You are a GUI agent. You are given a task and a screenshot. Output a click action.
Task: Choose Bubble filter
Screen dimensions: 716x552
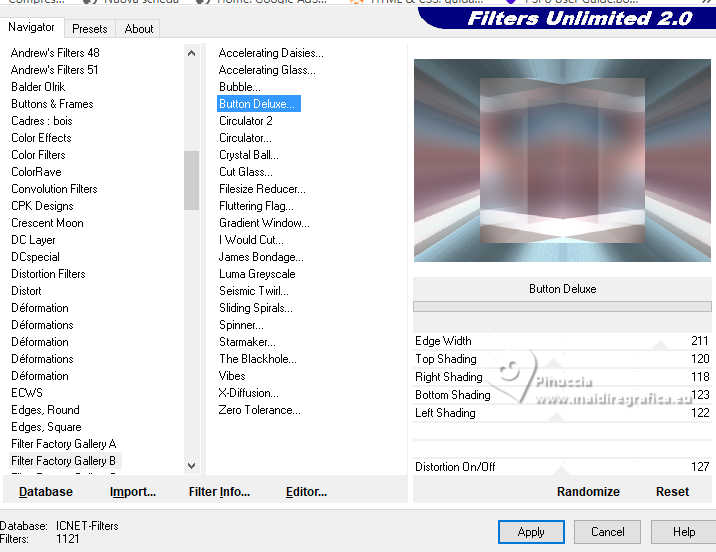pos(240,87)
